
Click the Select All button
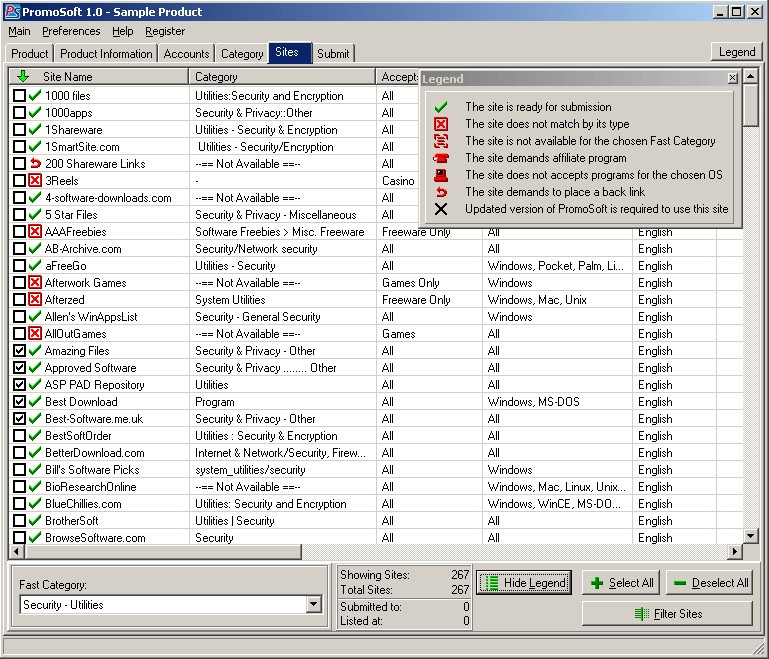621,583
